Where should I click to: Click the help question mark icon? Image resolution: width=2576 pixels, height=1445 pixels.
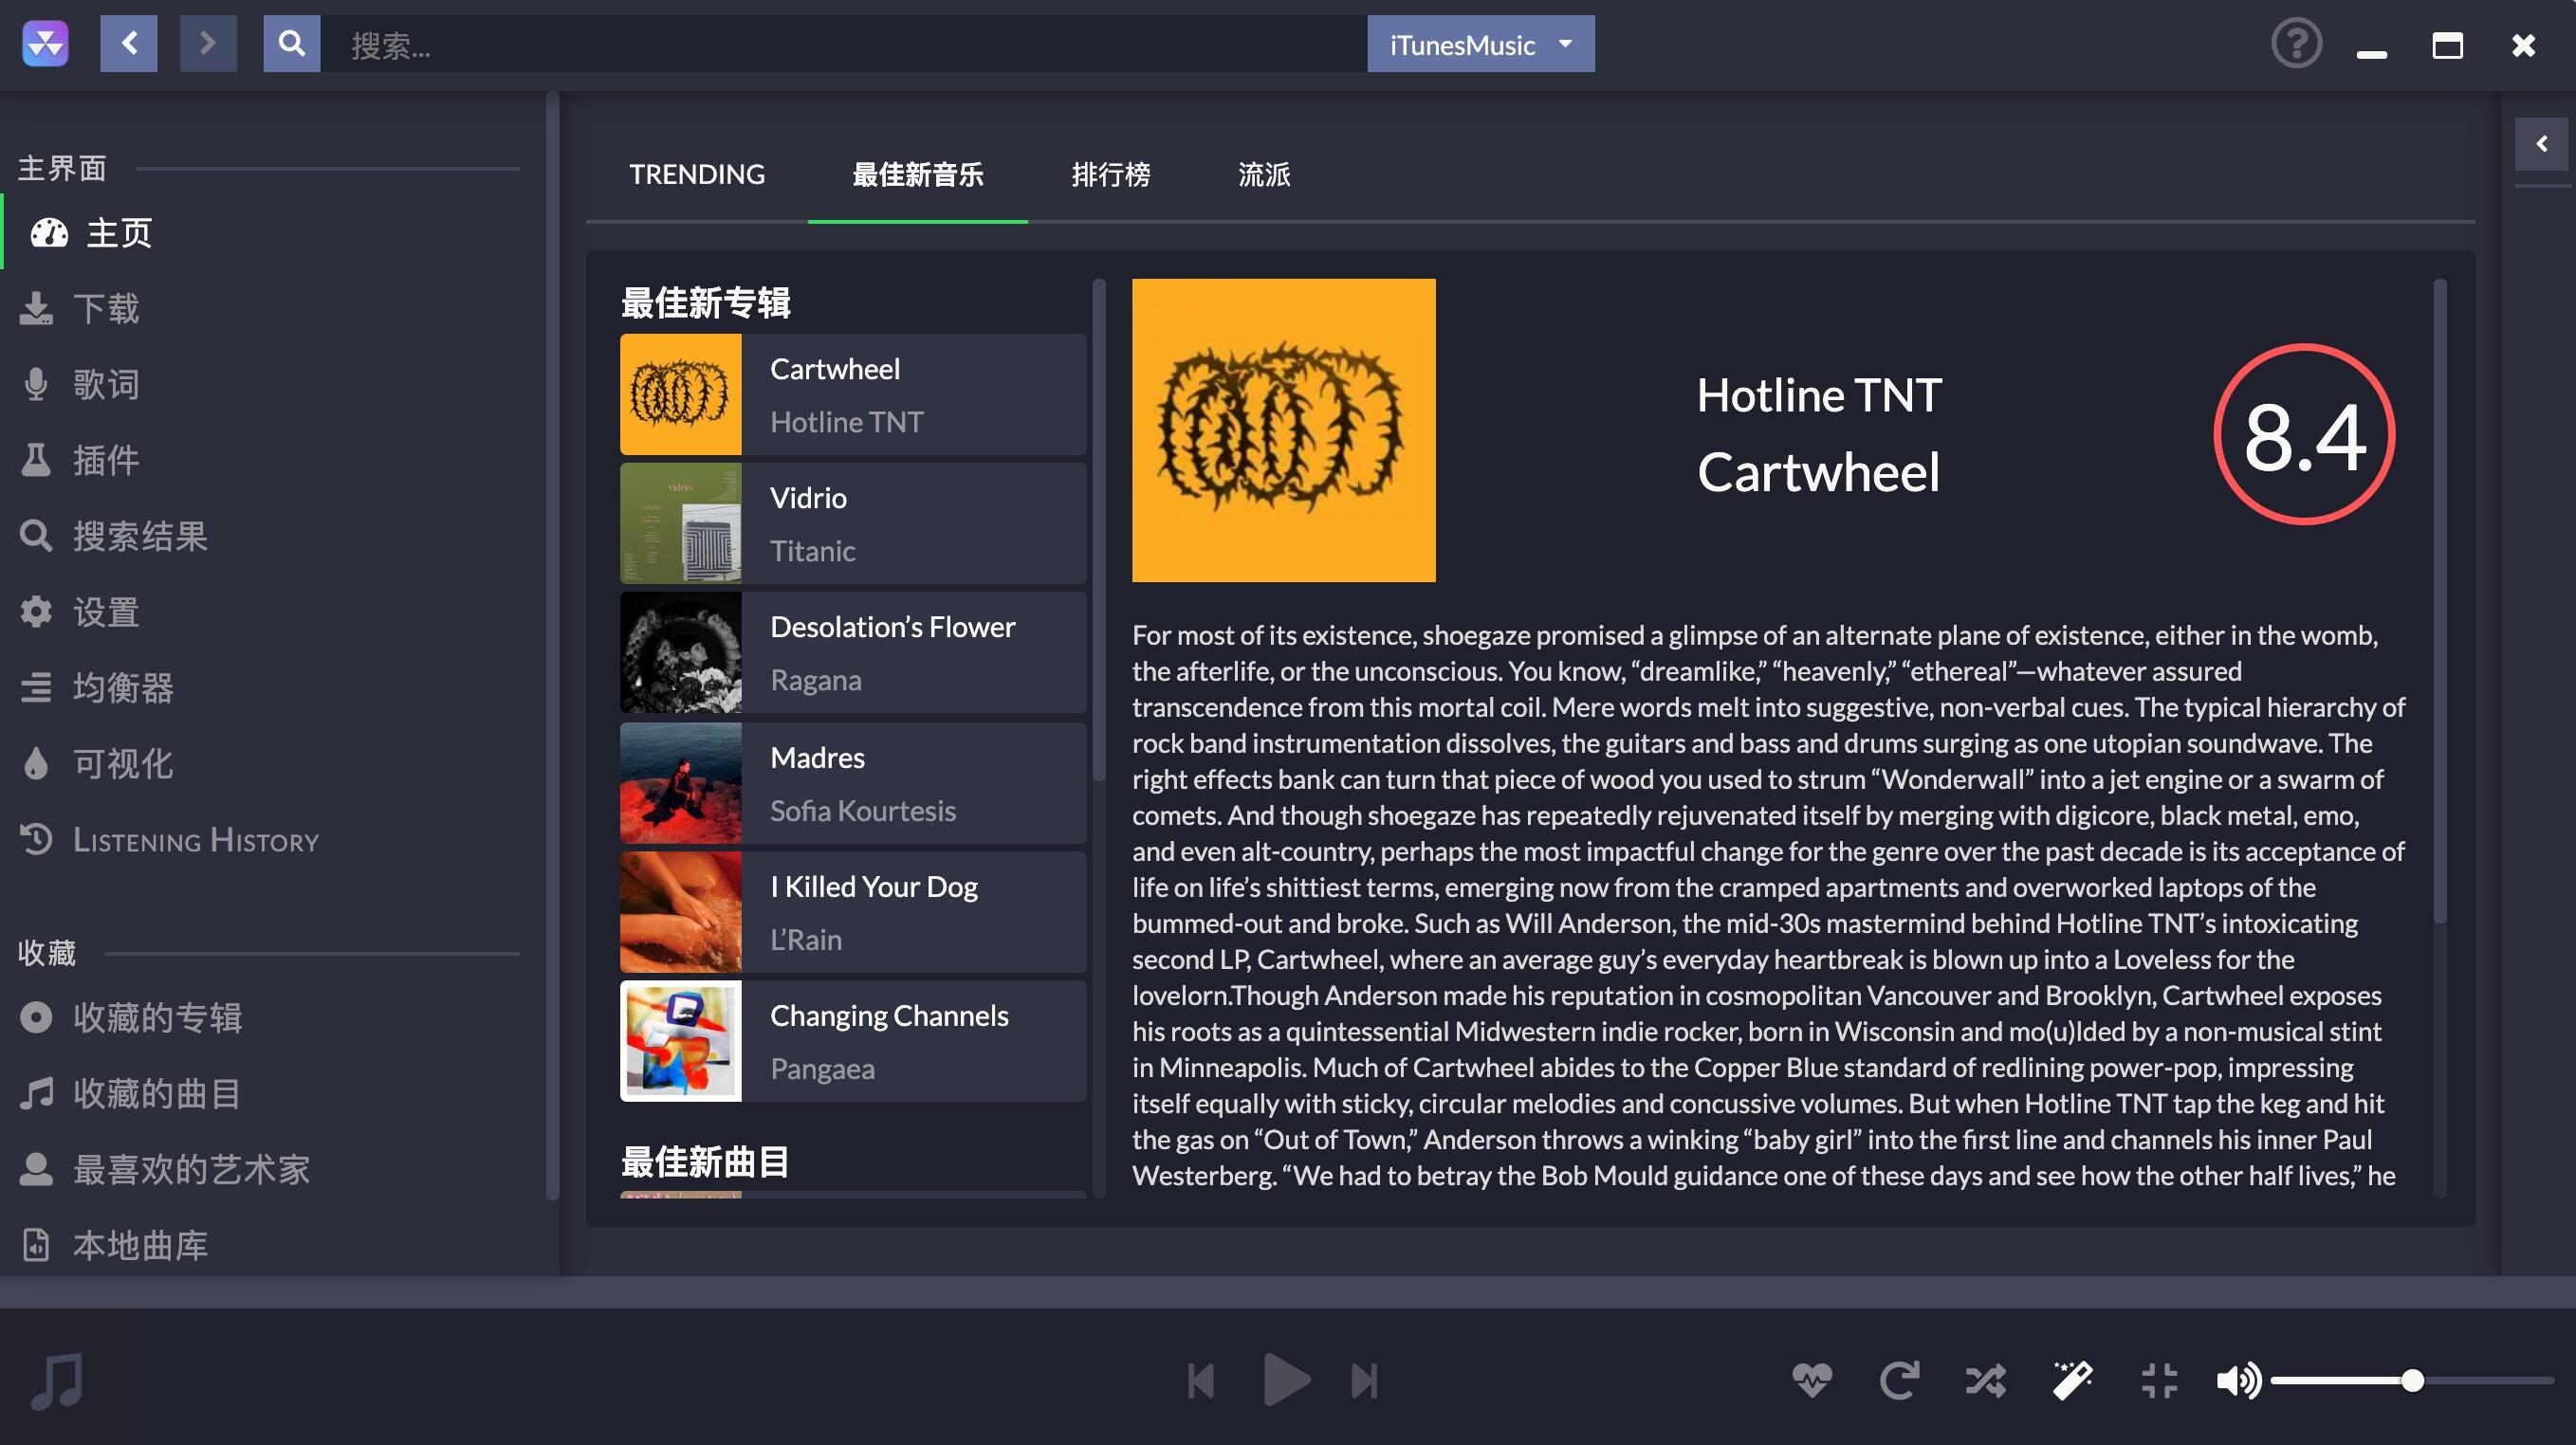pyautogui.click(x=2296, y=44)
